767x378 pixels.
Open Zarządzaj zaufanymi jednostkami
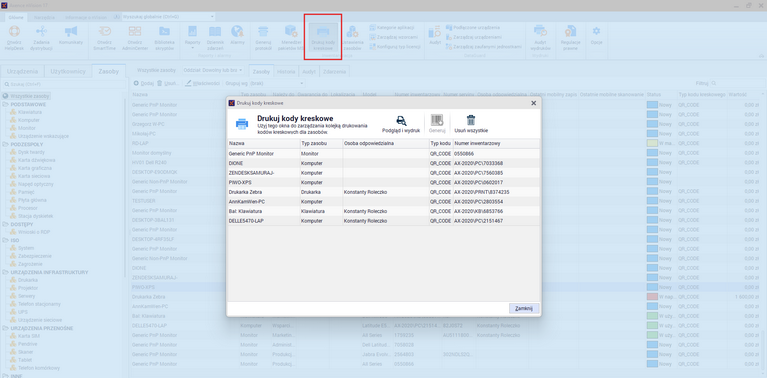pyautogui.click(x=484, y=46)
